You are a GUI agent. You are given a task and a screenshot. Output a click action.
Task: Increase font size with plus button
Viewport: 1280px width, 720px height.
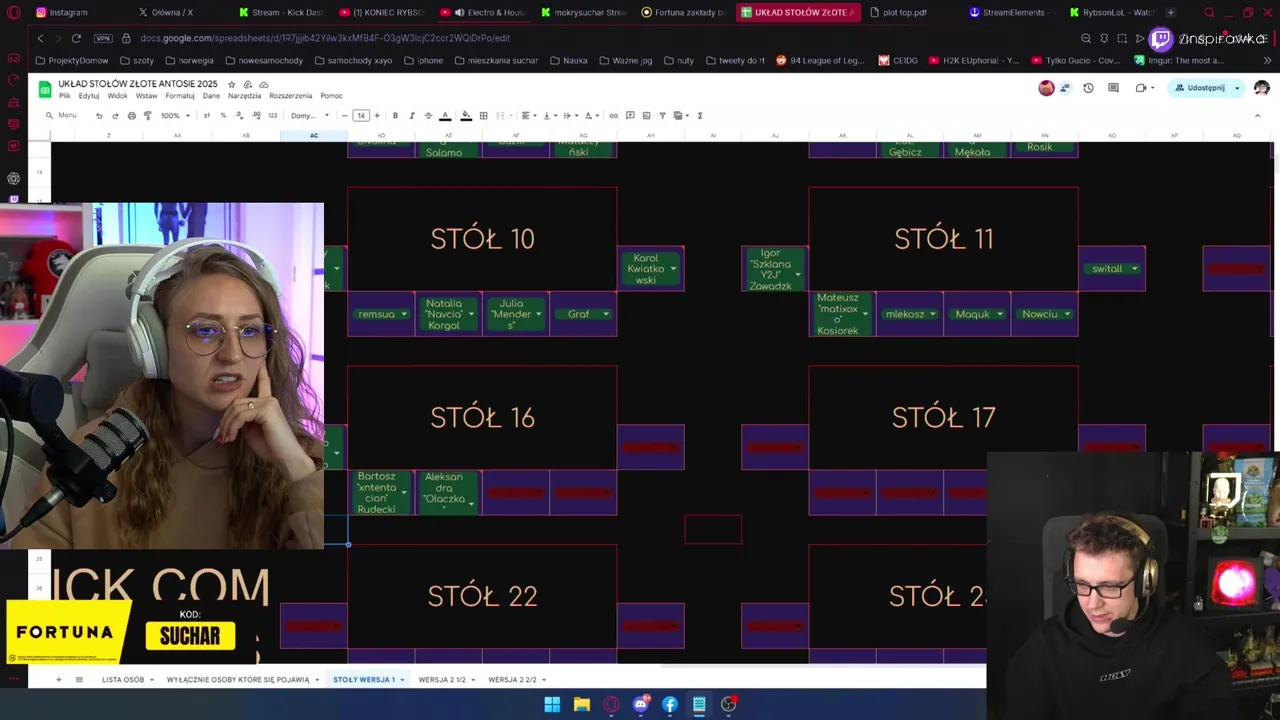[377, 116]
